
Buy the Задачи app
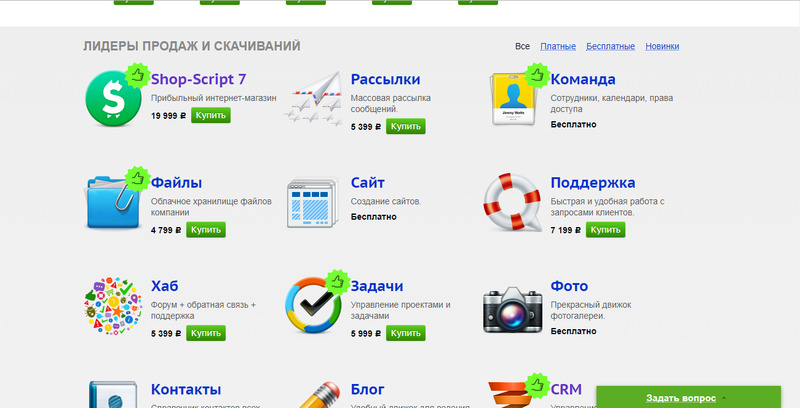point(406,333)
